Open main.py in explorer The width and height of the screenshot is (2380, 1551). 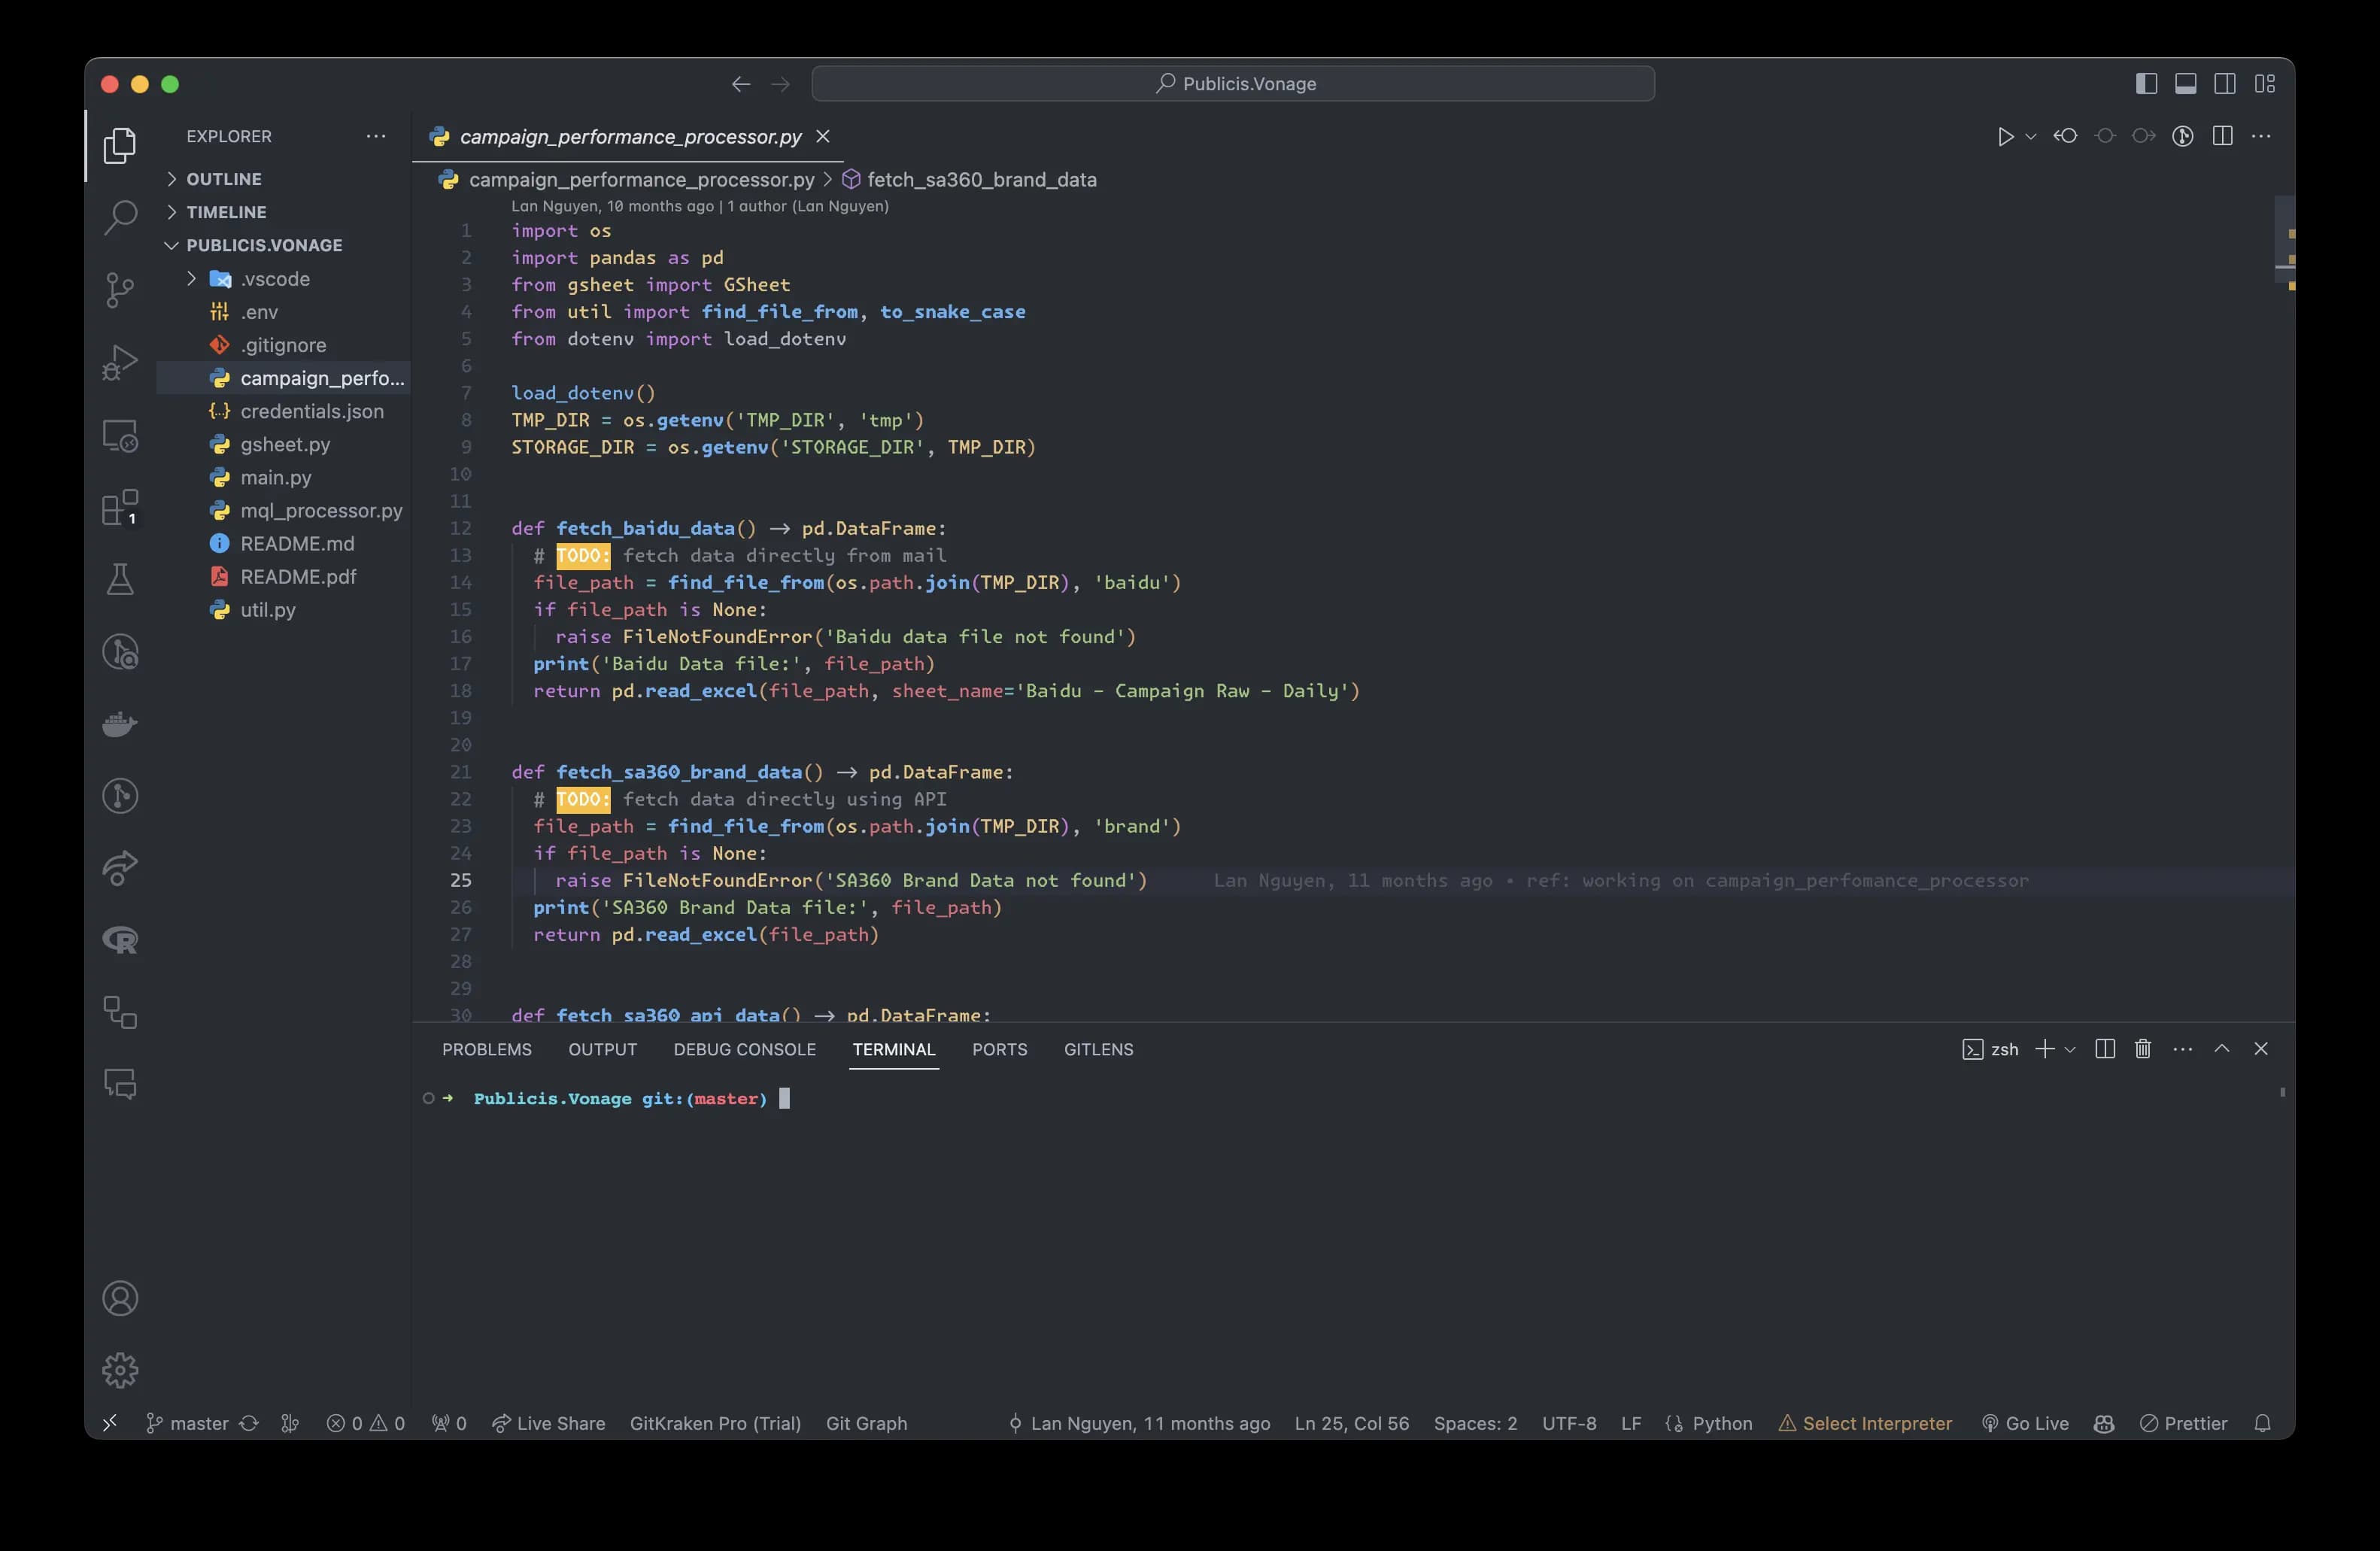coord(276,477)
